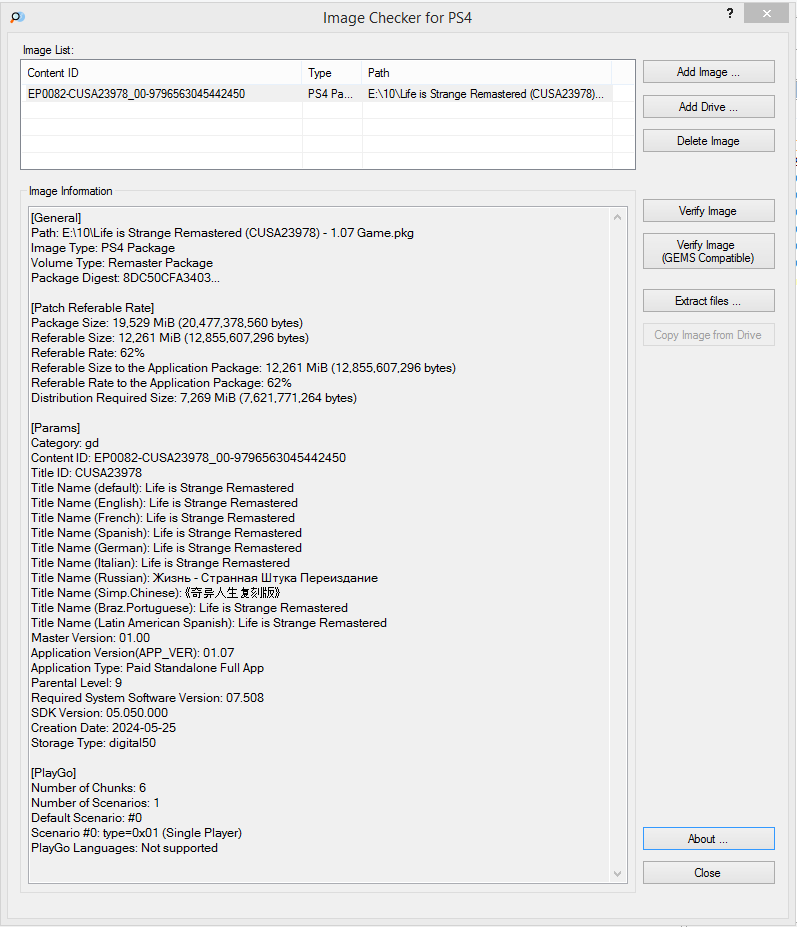797x927 pixels.
Task: Click the [General] section heading
Action: click(x=56, y=218)
